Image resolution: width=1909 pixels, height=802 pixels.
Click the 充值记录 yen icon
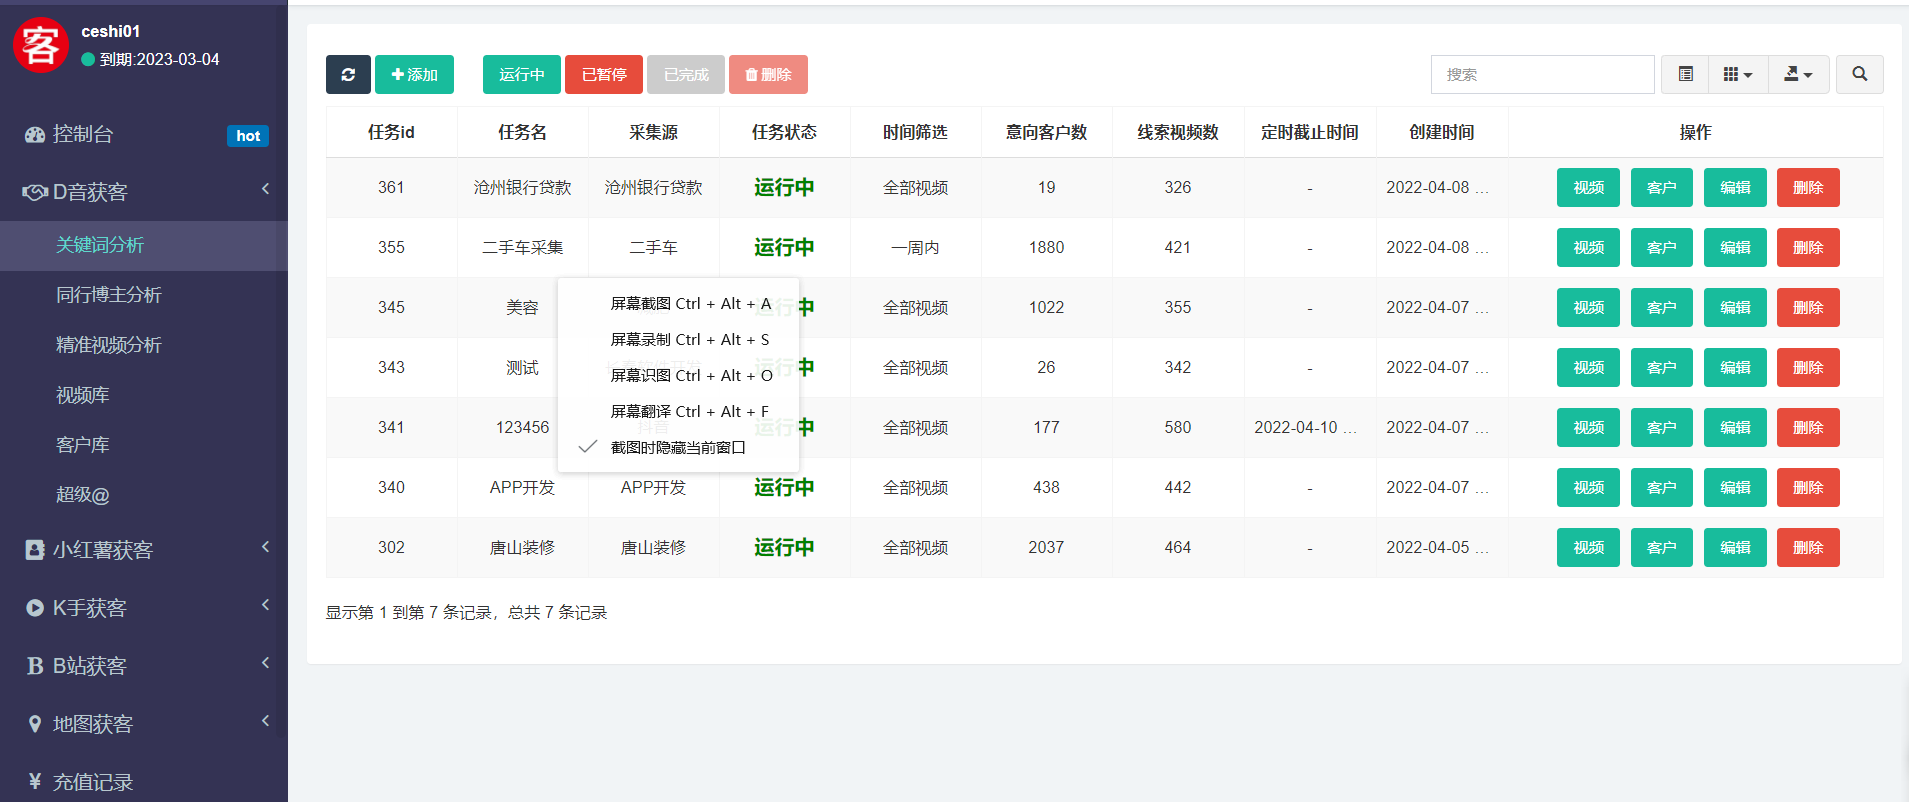35,781
